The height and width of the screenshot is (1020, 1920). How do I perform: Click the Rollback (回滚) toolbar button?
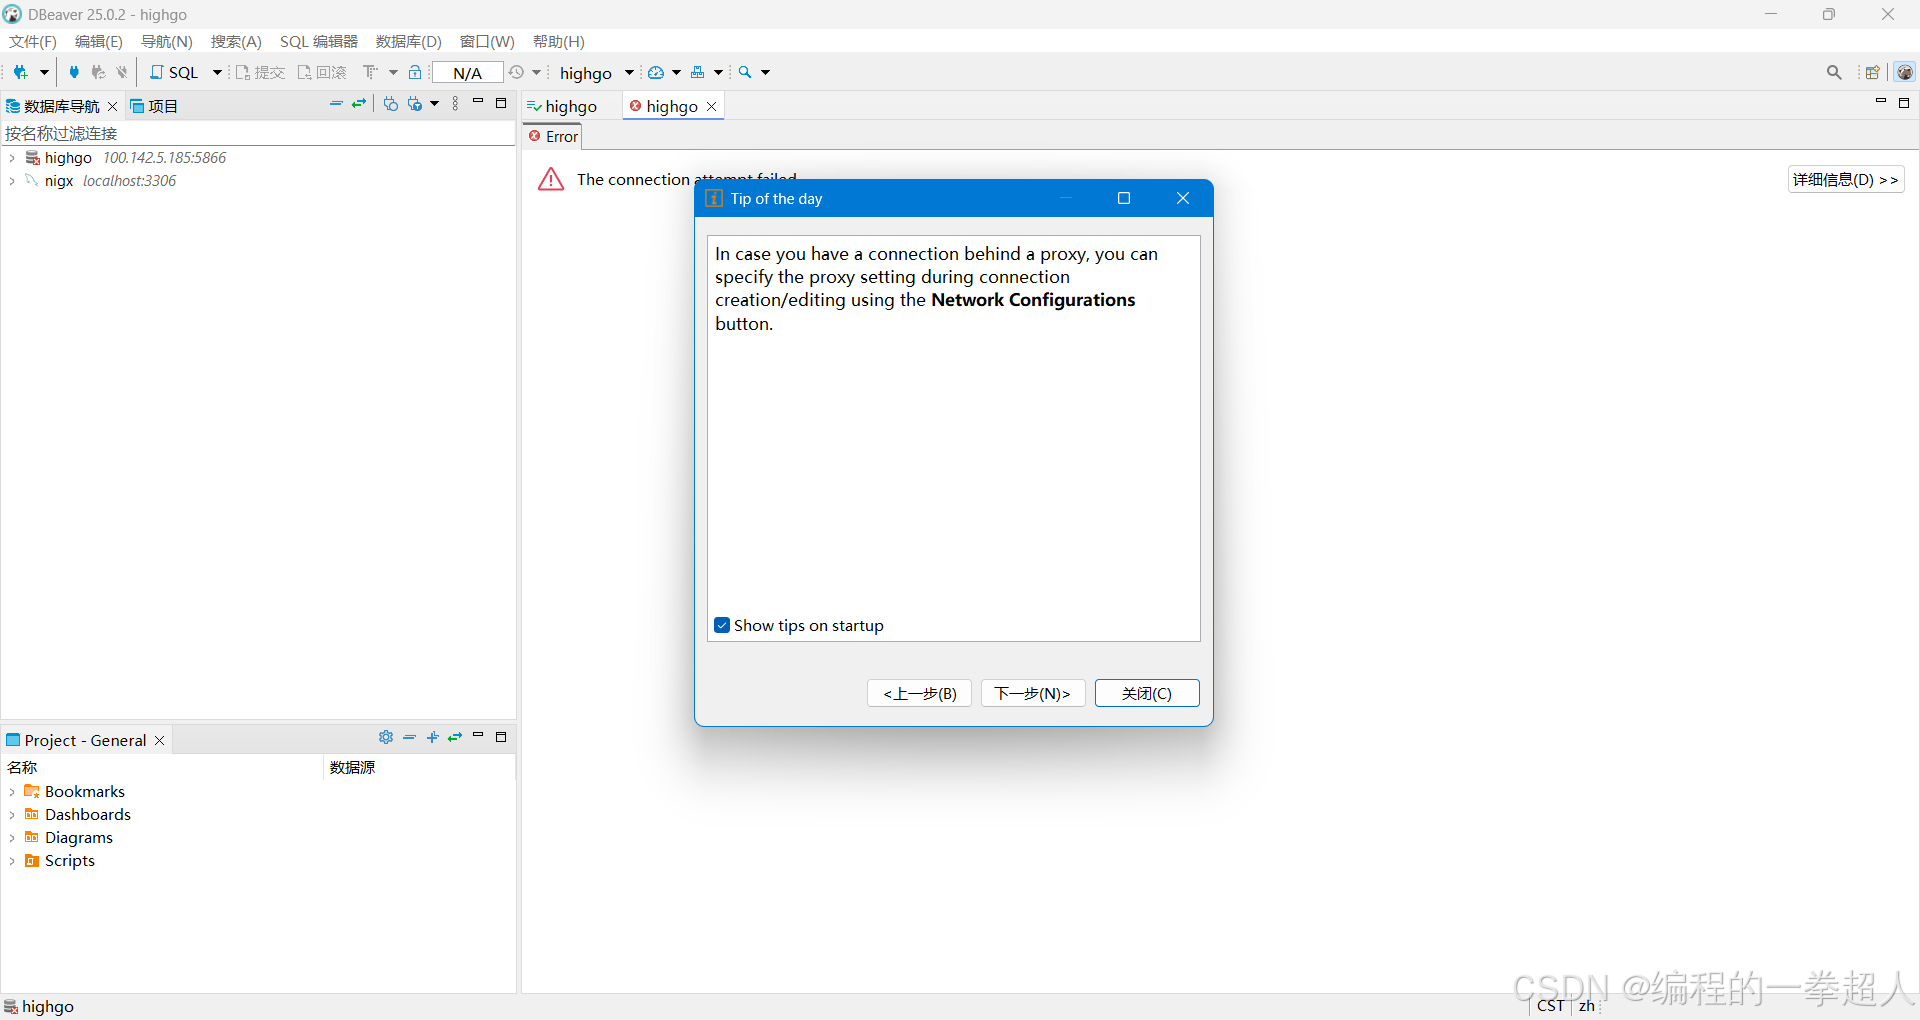tap(321, 72)
